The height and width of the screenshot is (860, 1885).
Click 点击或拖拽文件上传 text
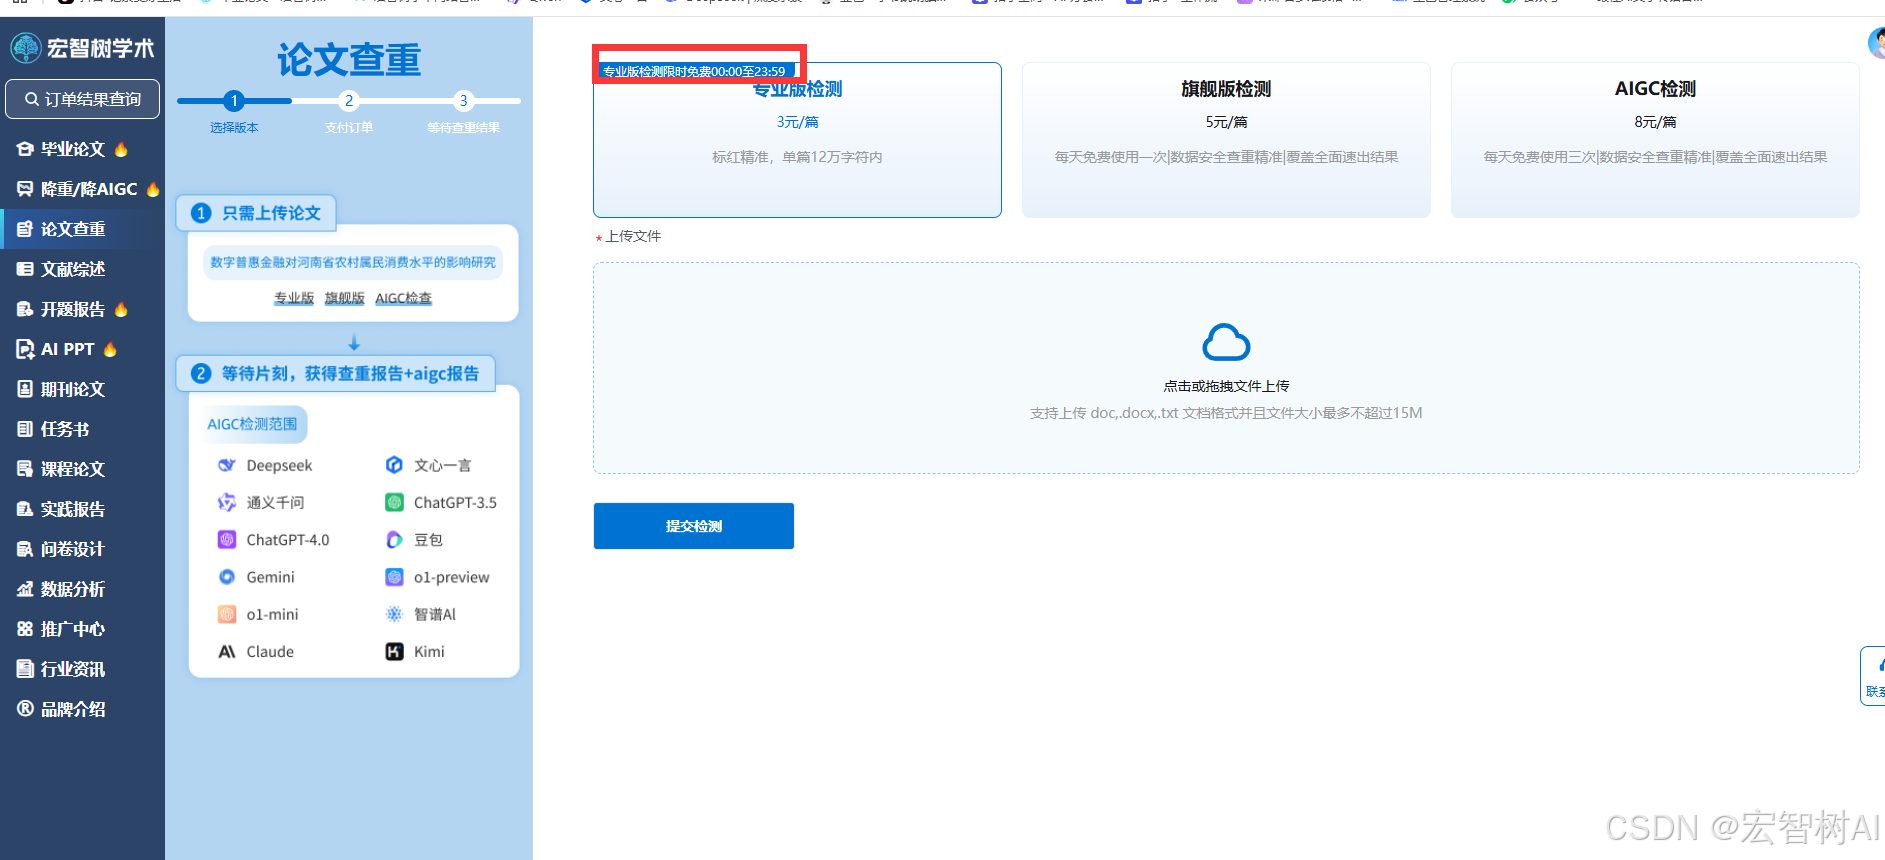coord(1226,386)
